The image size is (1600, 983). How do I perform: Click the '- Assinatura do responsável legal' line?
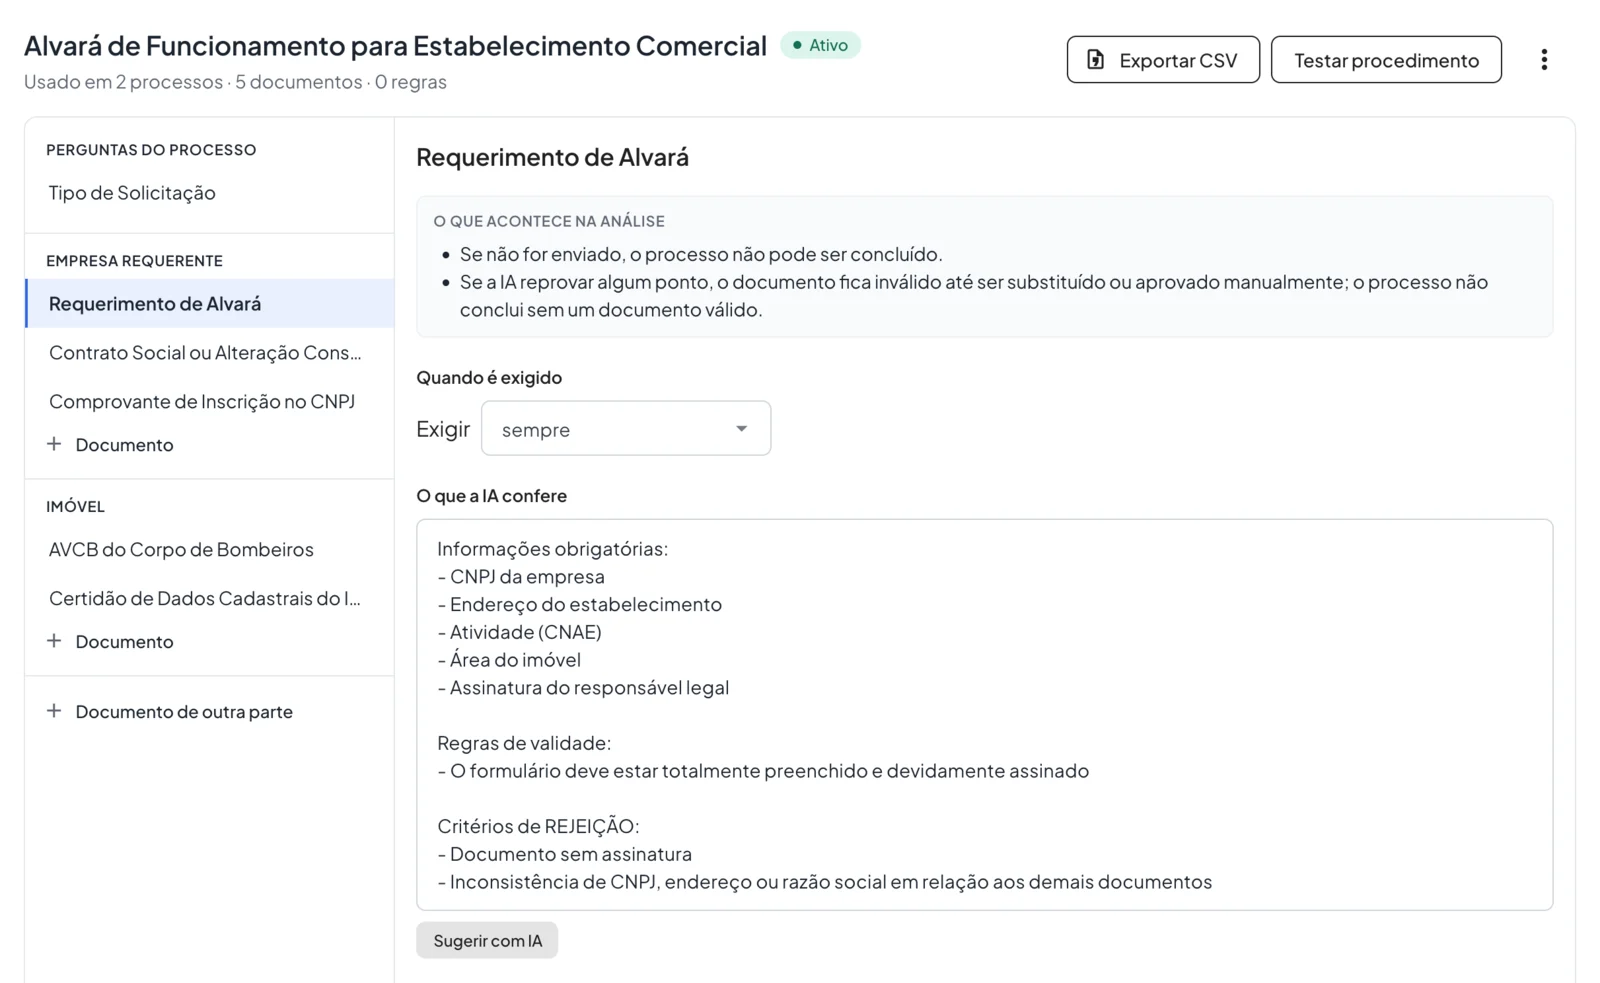pyautogui.click(x=583, y=688)
